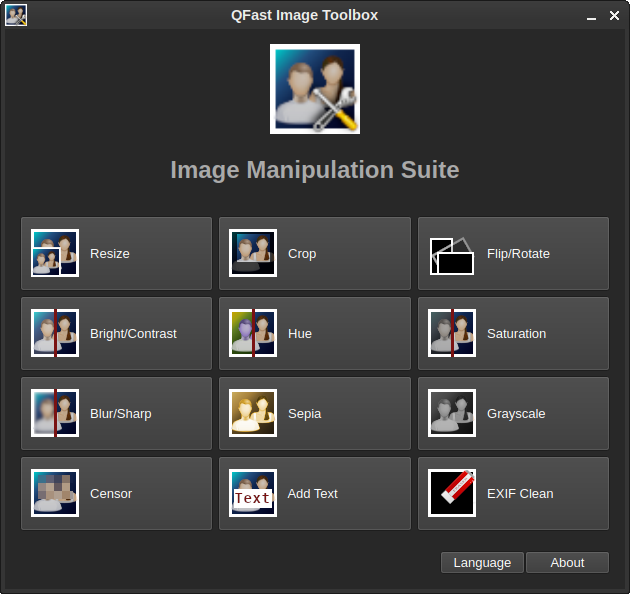Launch the Censor tool by its label
The width and height of the screenshot is (630, 594).
pyautogui.click(x=111, y=494)
